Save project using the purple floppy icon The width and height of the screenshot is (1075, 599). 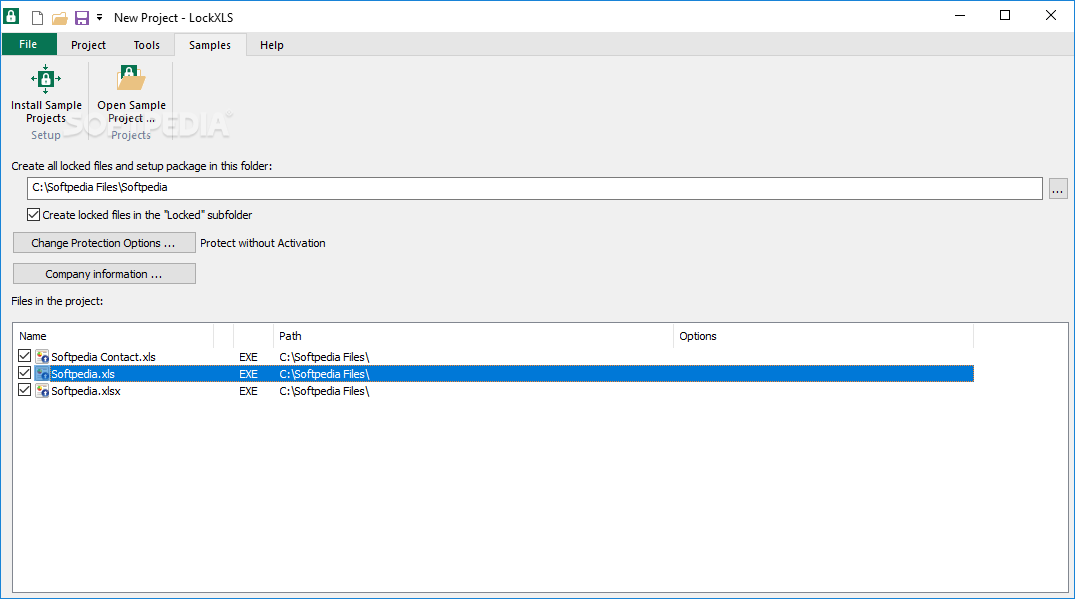(x=82, y=18)
